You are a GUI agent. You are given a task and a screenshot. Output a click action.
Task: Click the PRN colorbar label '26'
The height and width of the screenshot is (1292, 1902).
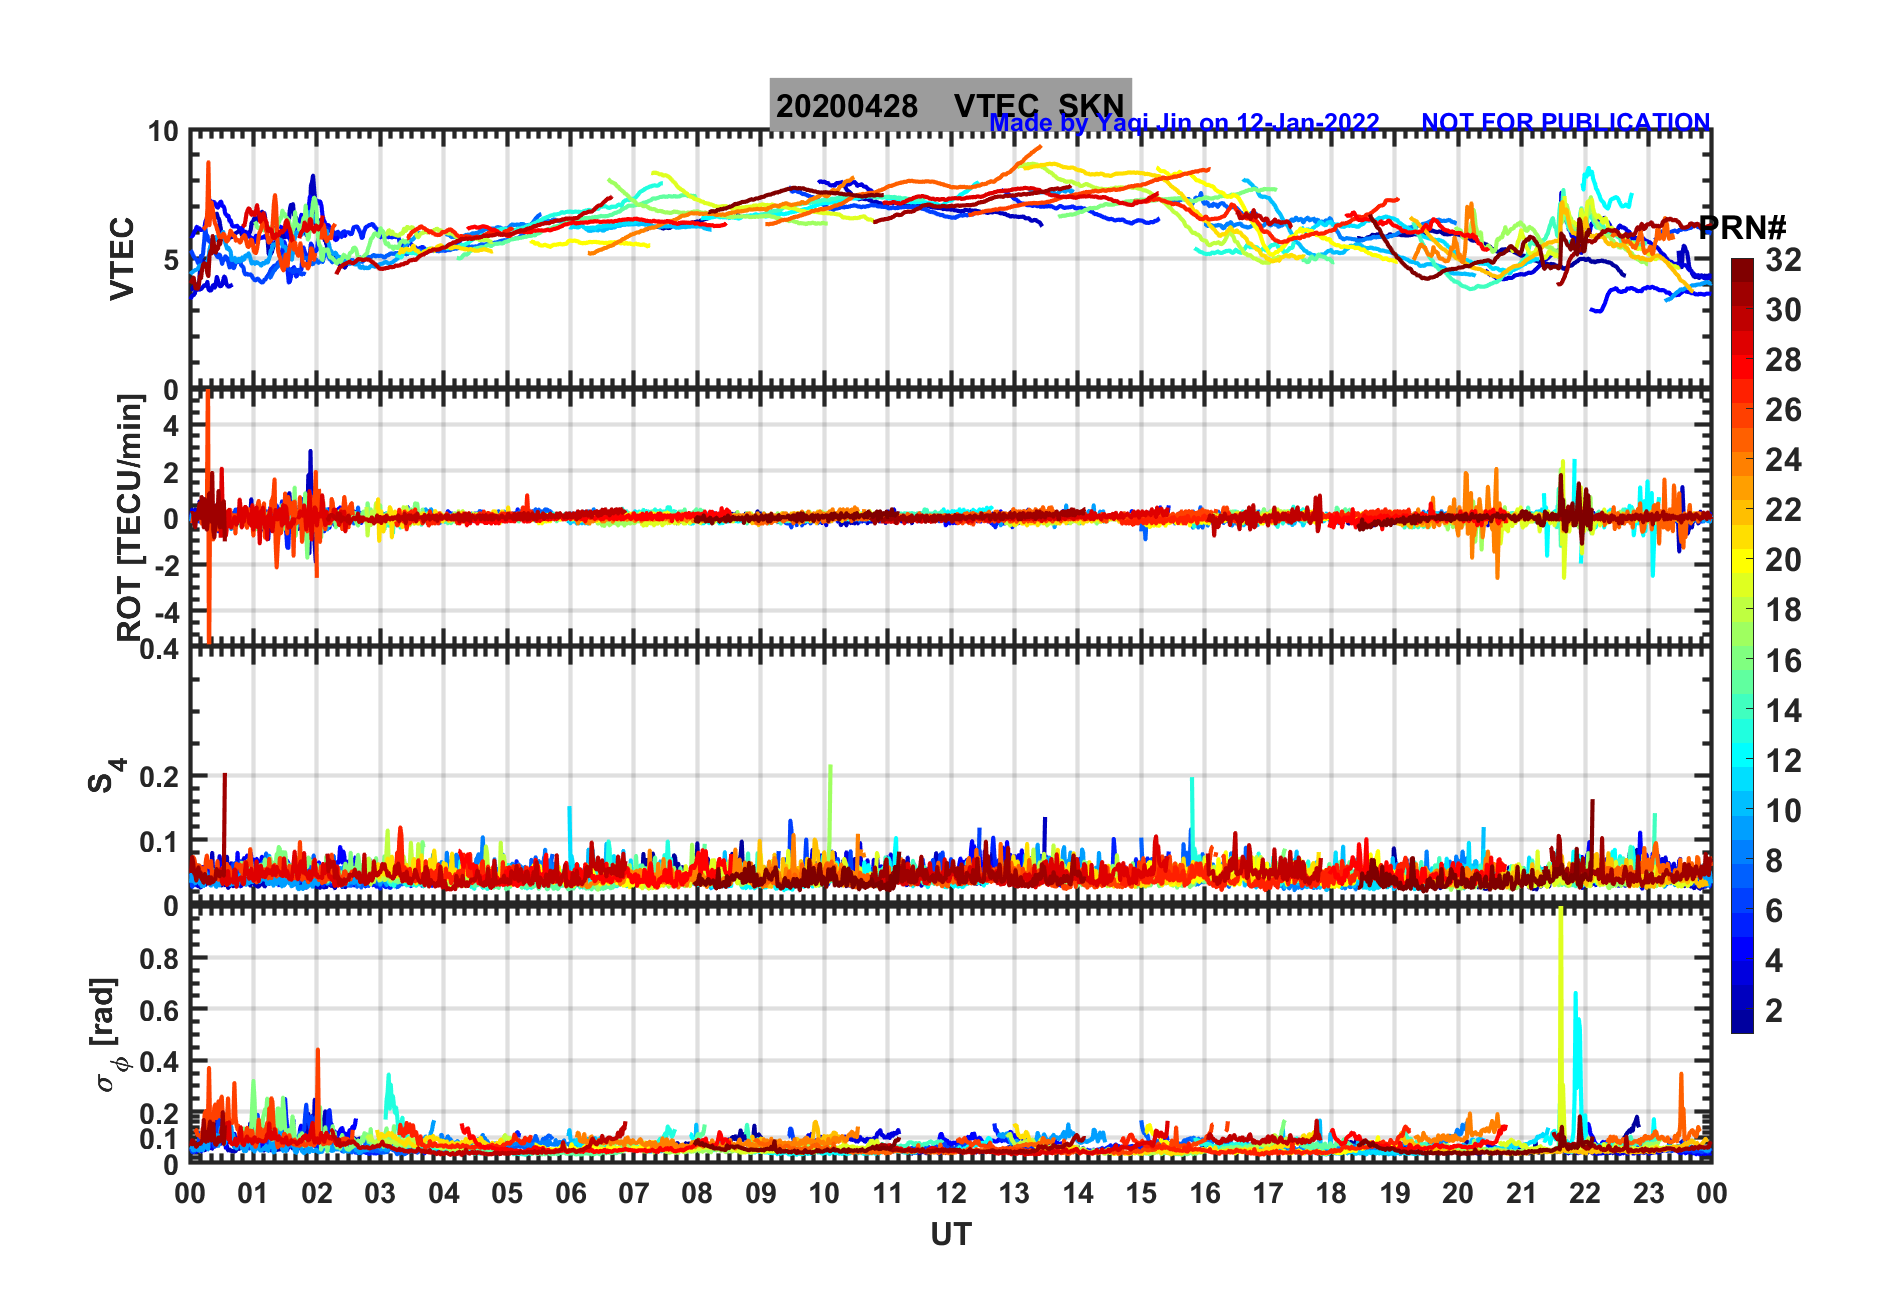tap(1783, 410)
